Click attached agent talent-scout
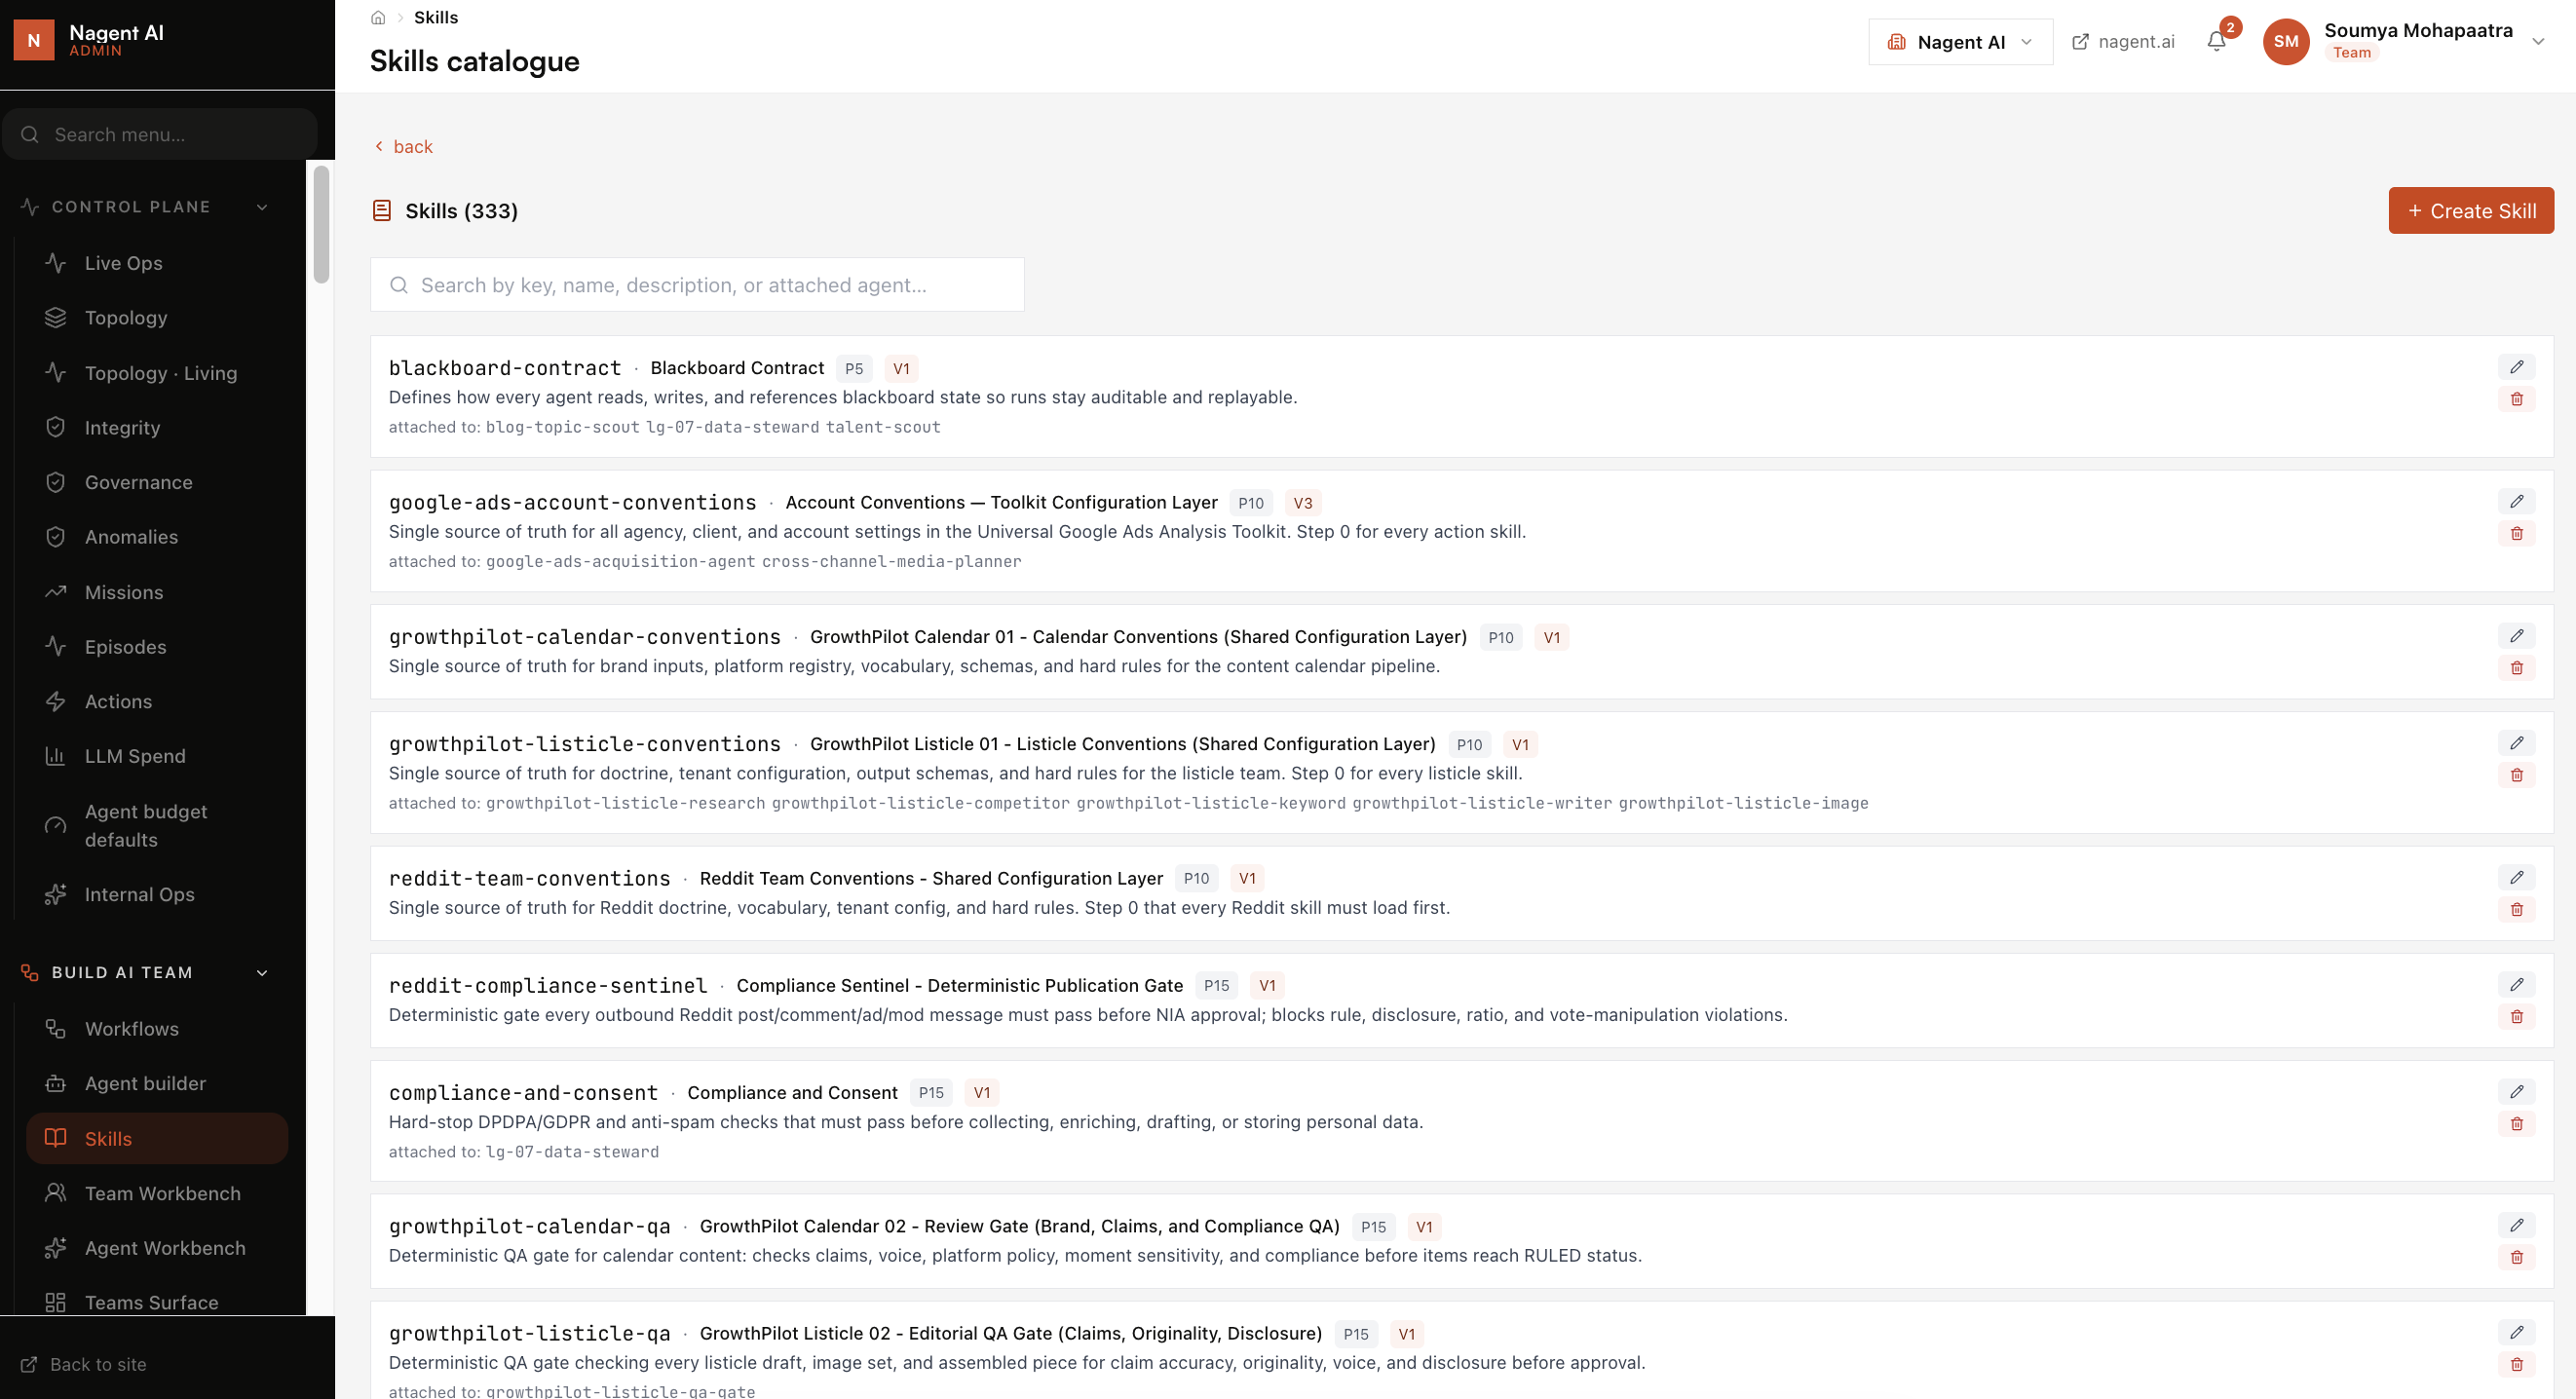Image resolution: width=2576 pixels, height=1399 pixels. point(883,427)
